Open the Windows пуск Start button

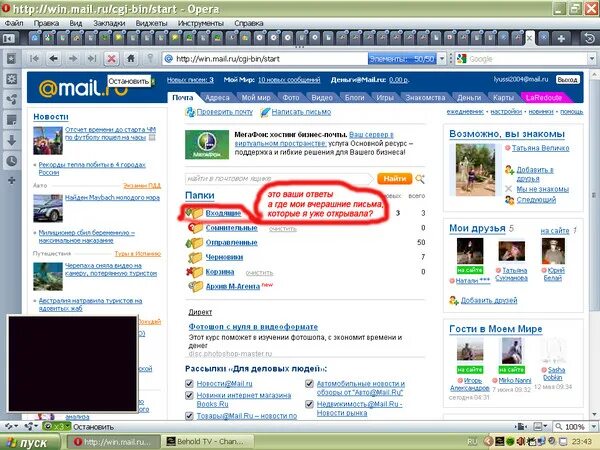click(30, 442)
